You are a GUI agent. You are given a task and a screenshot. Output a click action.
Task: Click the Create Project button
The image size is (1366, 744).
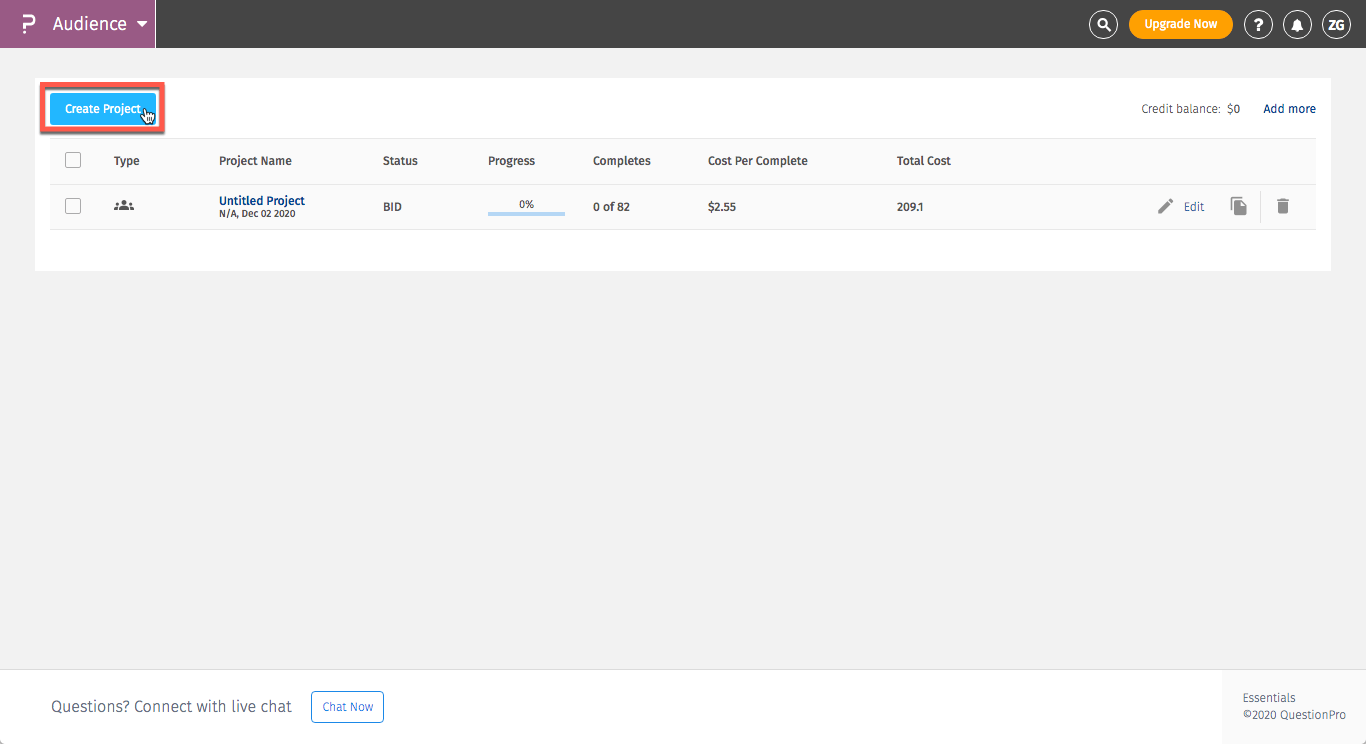point(102,108)
